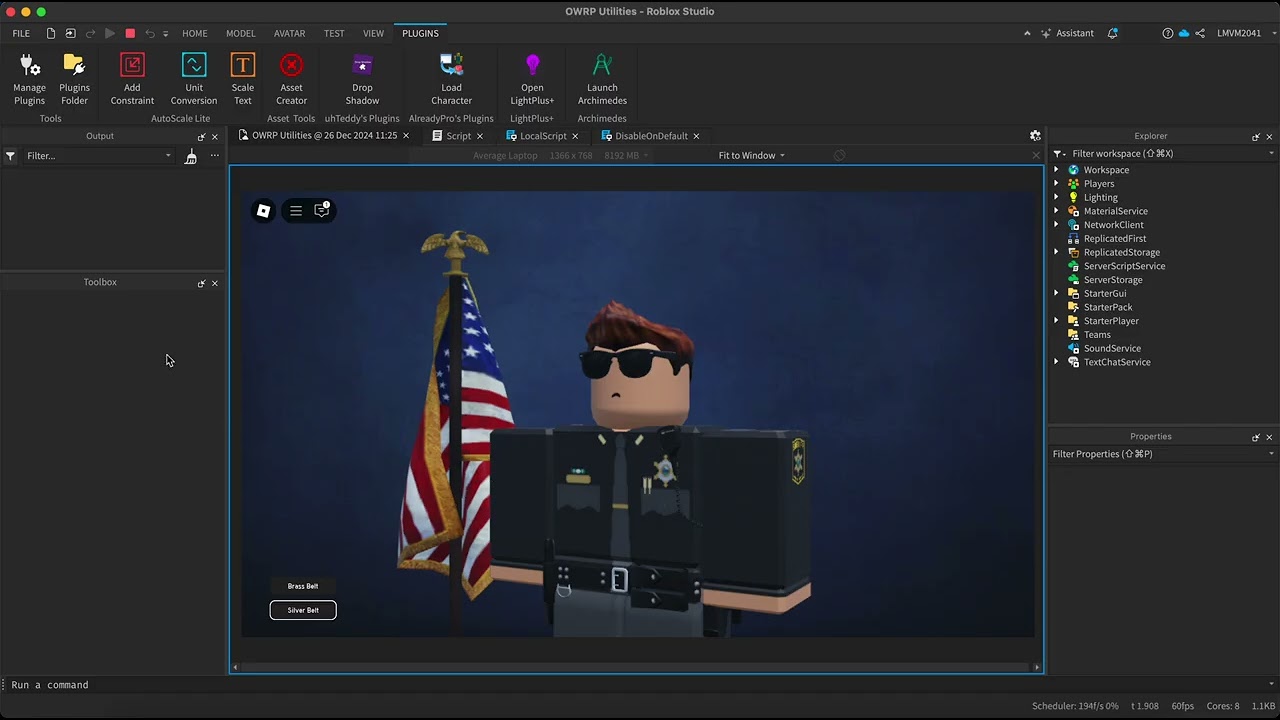Clear the Output panel with the broom icon
Viewport: 1280px width, 720px height.
point(190,156)
